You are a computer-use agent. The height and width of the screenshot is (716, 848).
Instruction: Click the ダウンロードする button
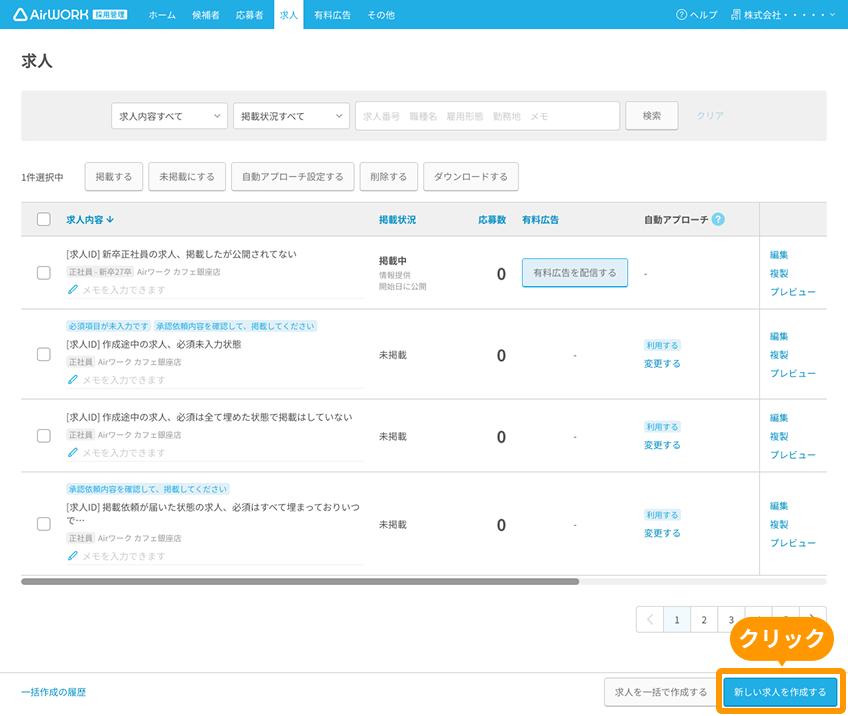[x=471, y=177]
